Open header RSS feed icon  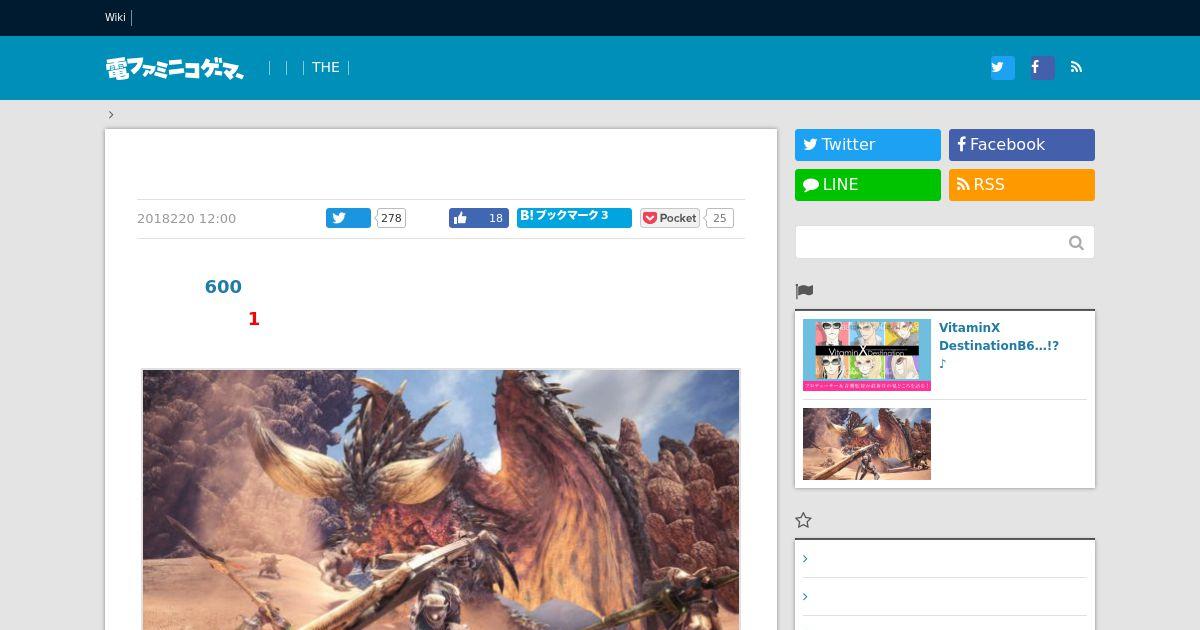(1077, 68)
